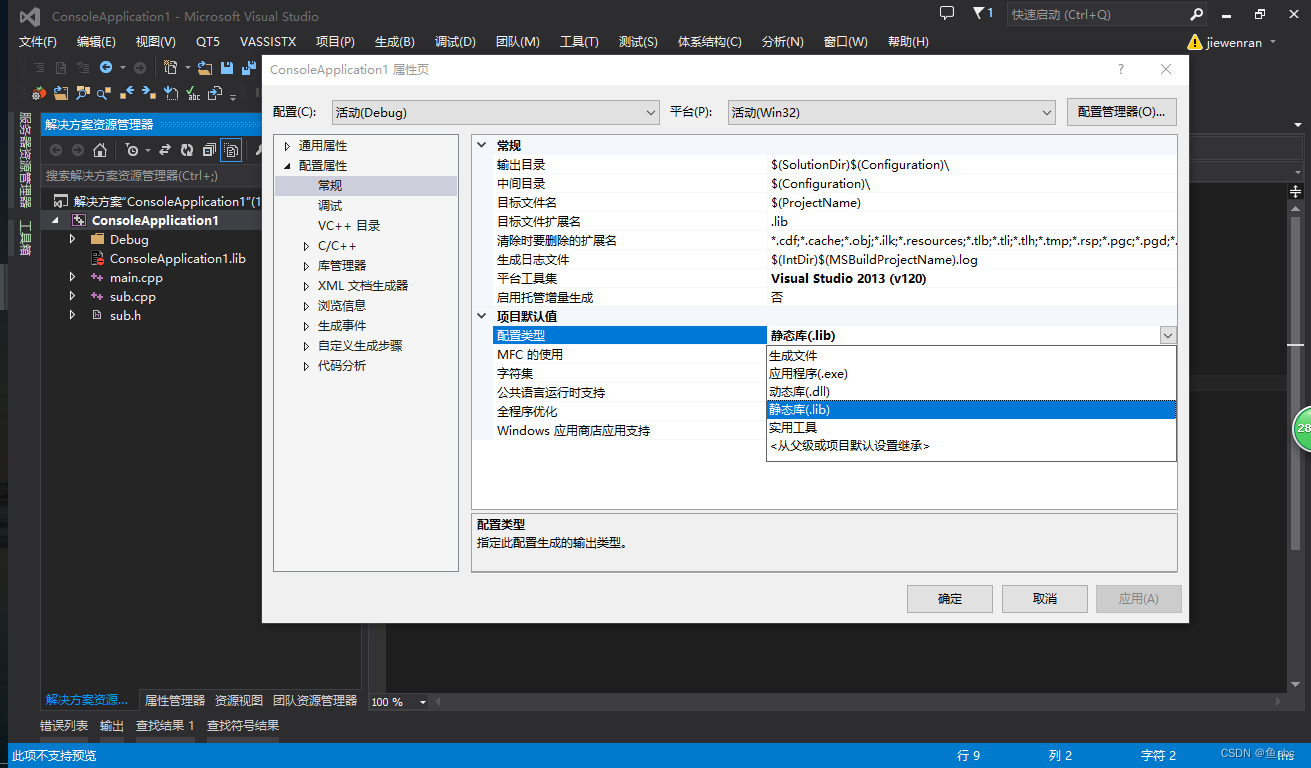Click the Visual Assist tomato options icon
Screen dimensions: 1311x768
click(38, 94)
